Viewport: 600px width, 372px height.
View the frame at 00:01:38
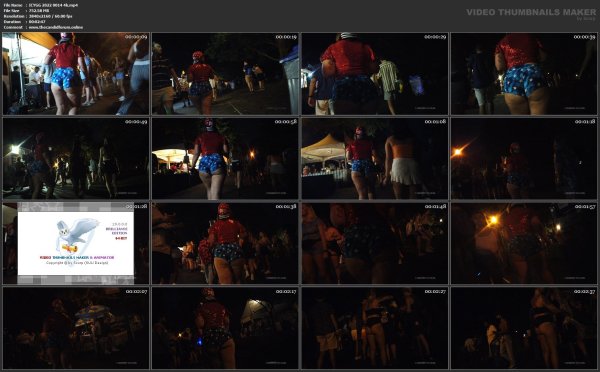pyautogui.click(x=225, y=243)
